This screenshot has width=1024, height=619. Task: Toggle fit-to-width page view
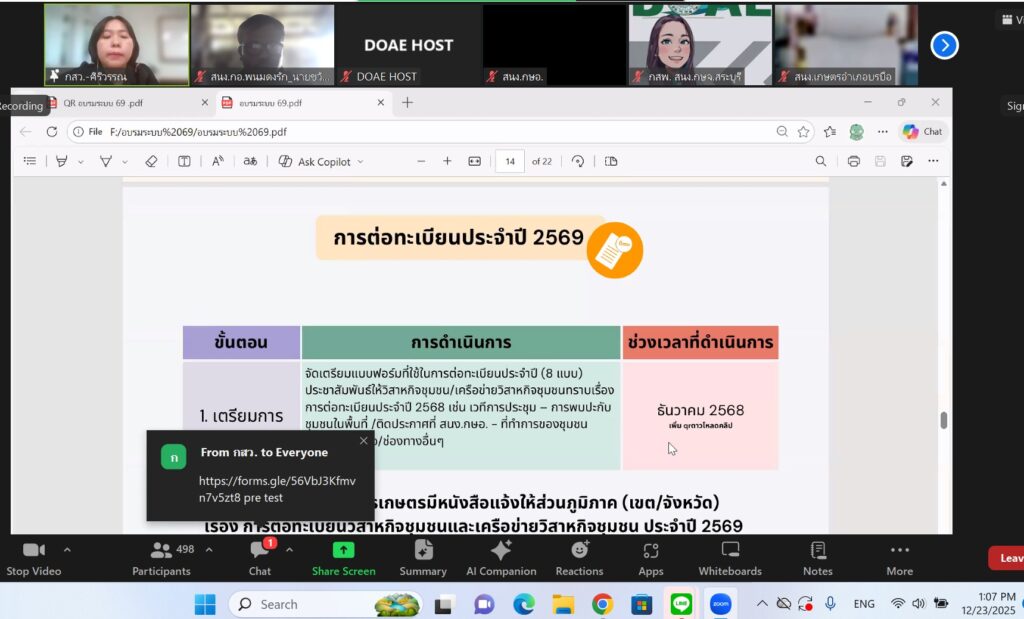tap(475, 161)
